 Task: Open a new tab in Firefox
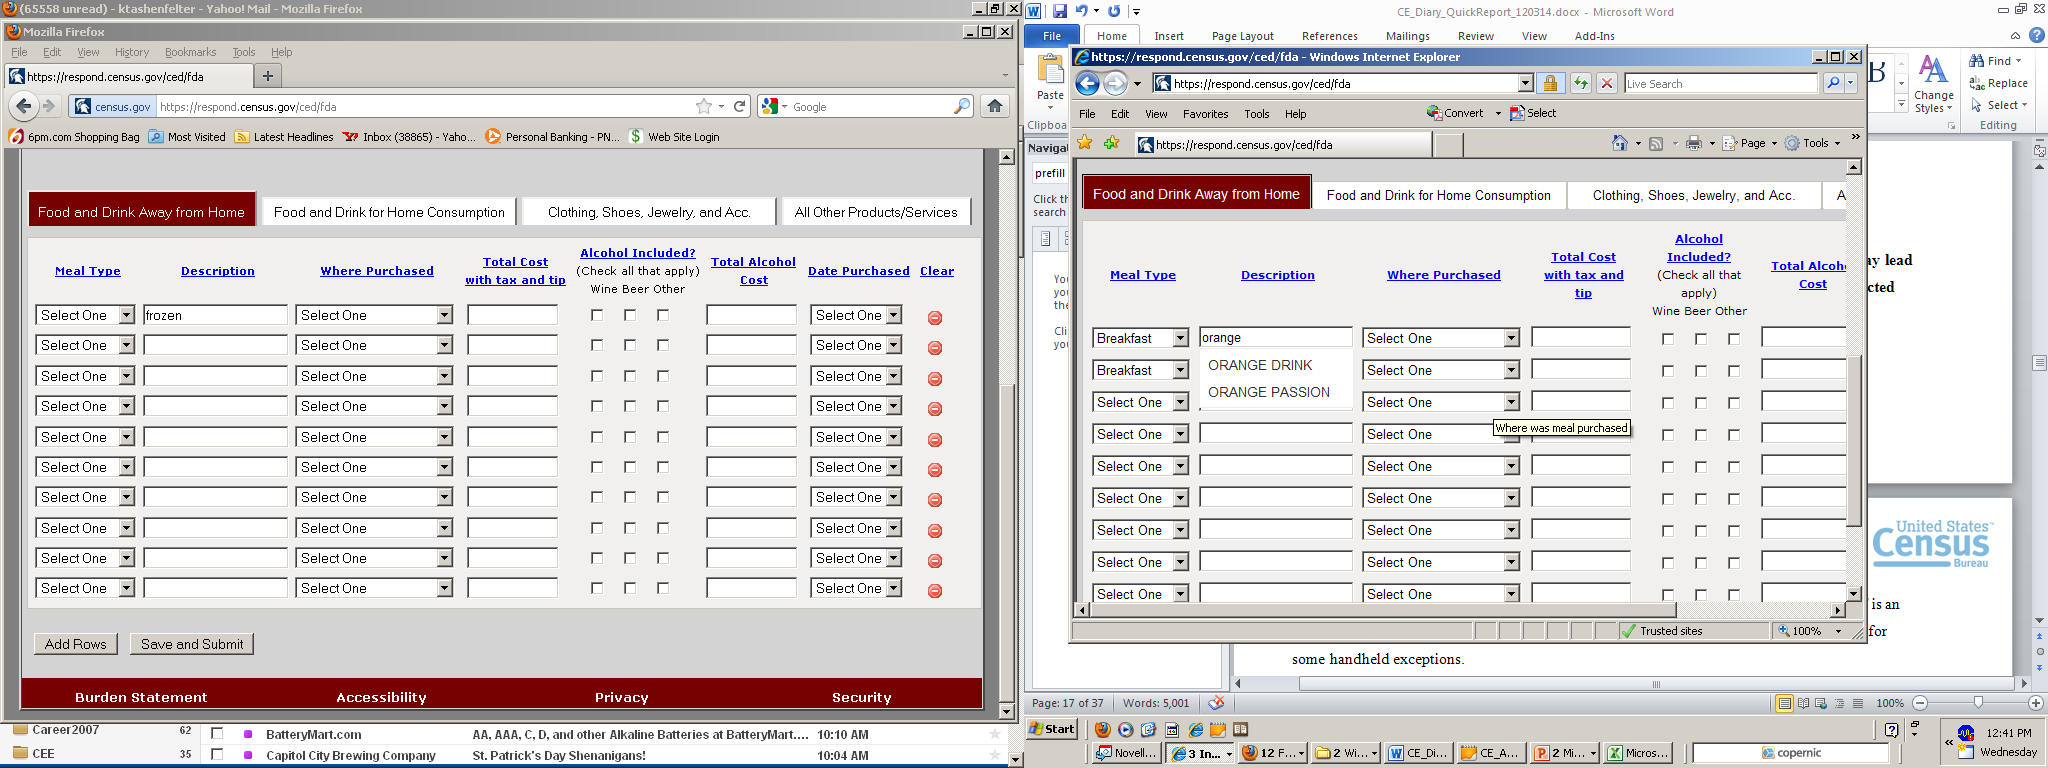coord(267,76)
